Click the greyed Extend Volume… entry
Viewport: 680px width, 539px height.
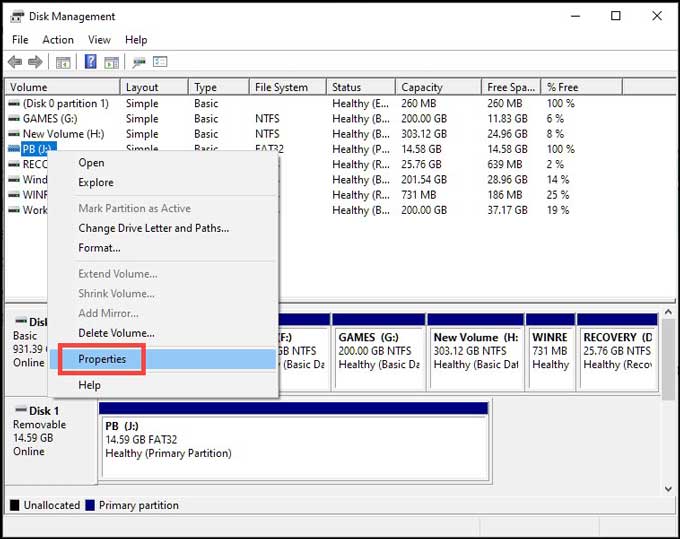coord(163,274)
